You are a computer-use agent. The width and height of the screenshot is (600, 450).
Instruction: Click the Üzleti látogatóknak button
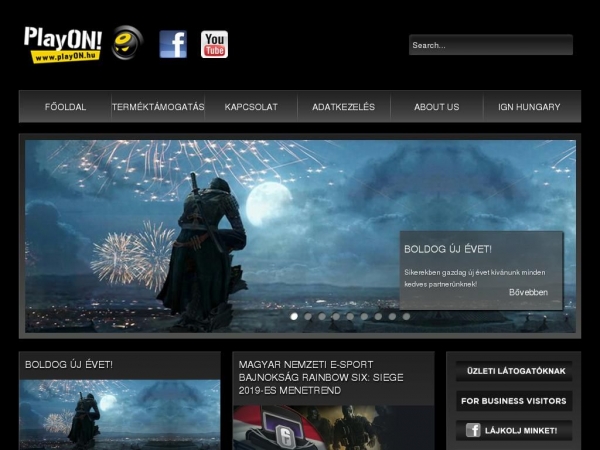(514, 371)
